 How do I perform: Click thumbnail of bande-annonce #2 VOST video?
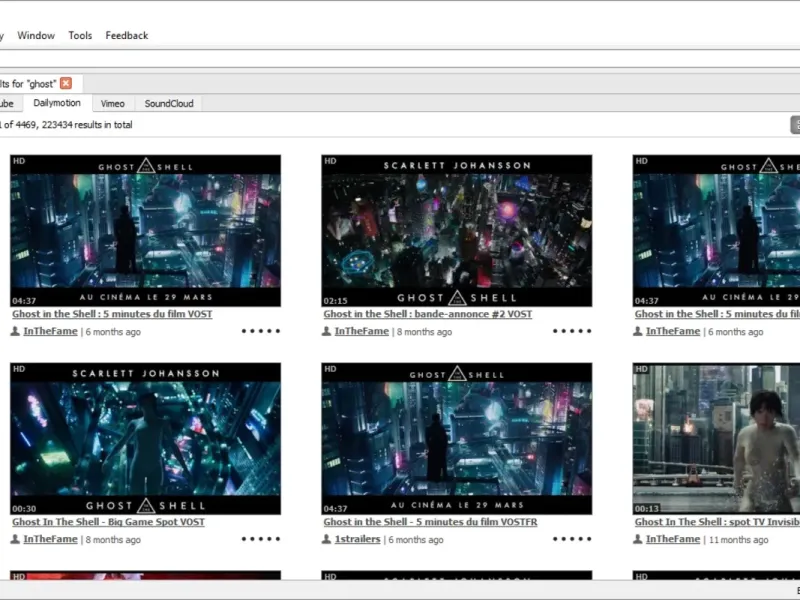tap(457, 231)
